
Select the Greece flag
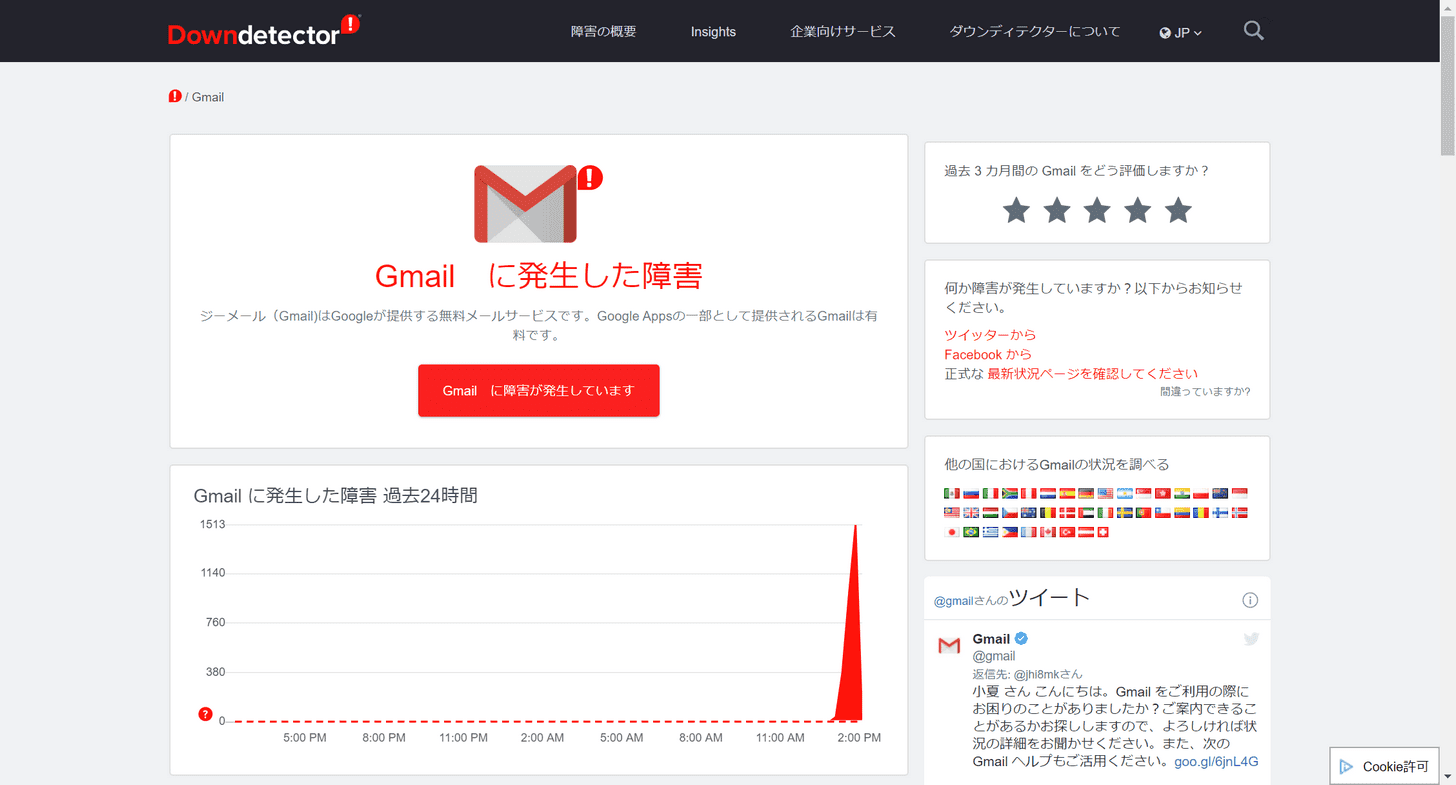pos(990,532)
